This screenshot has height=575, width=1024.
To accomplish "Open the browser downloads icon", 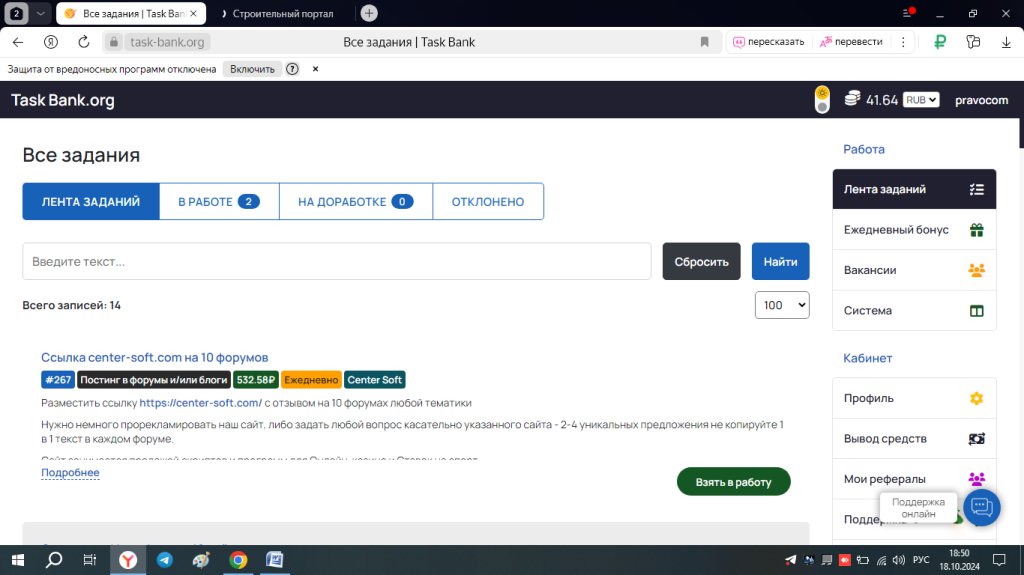I will [1006, 42].
